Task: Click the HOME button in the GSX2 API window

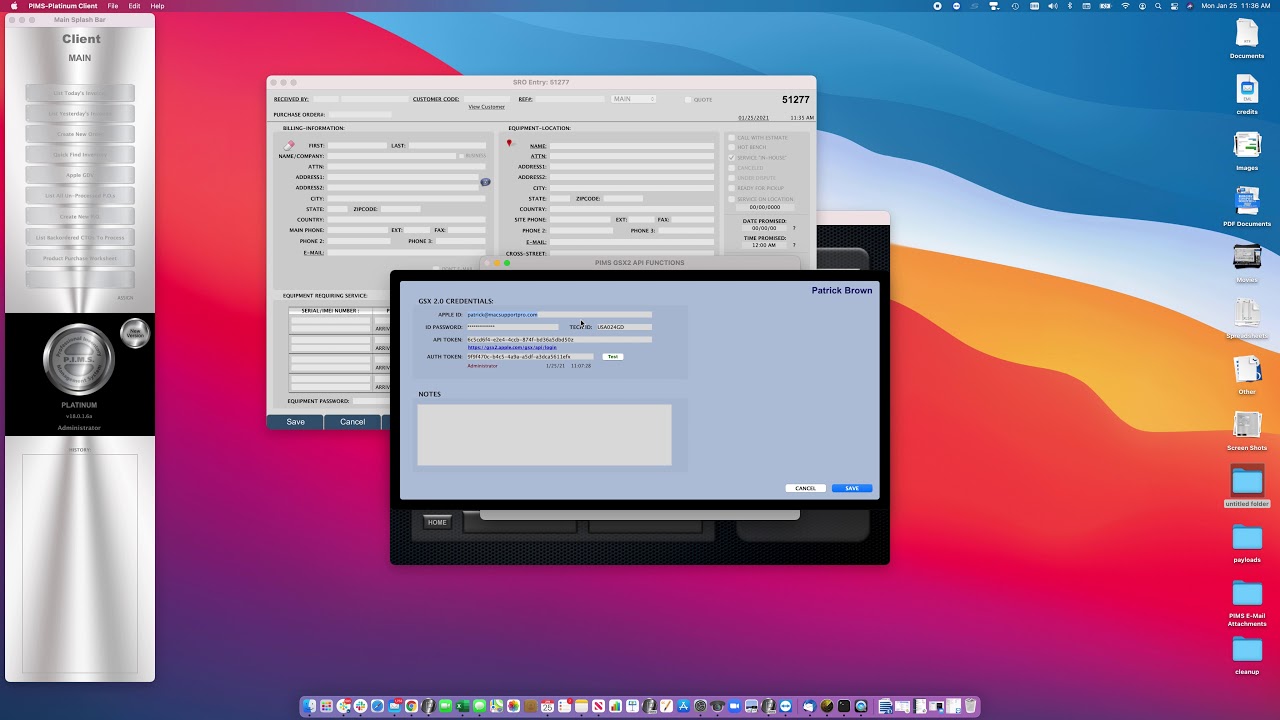Action: click(x=437, y=522)
